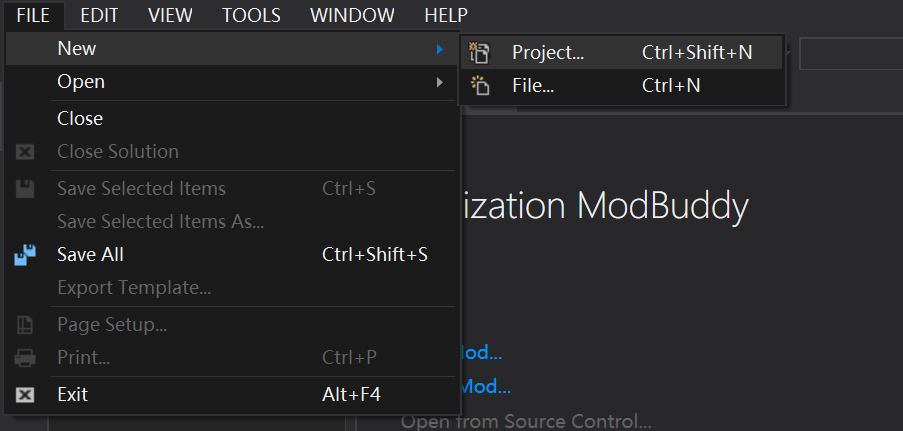Choose Print... entry
This screenshot has height=431, width=903.
point(232,358)
